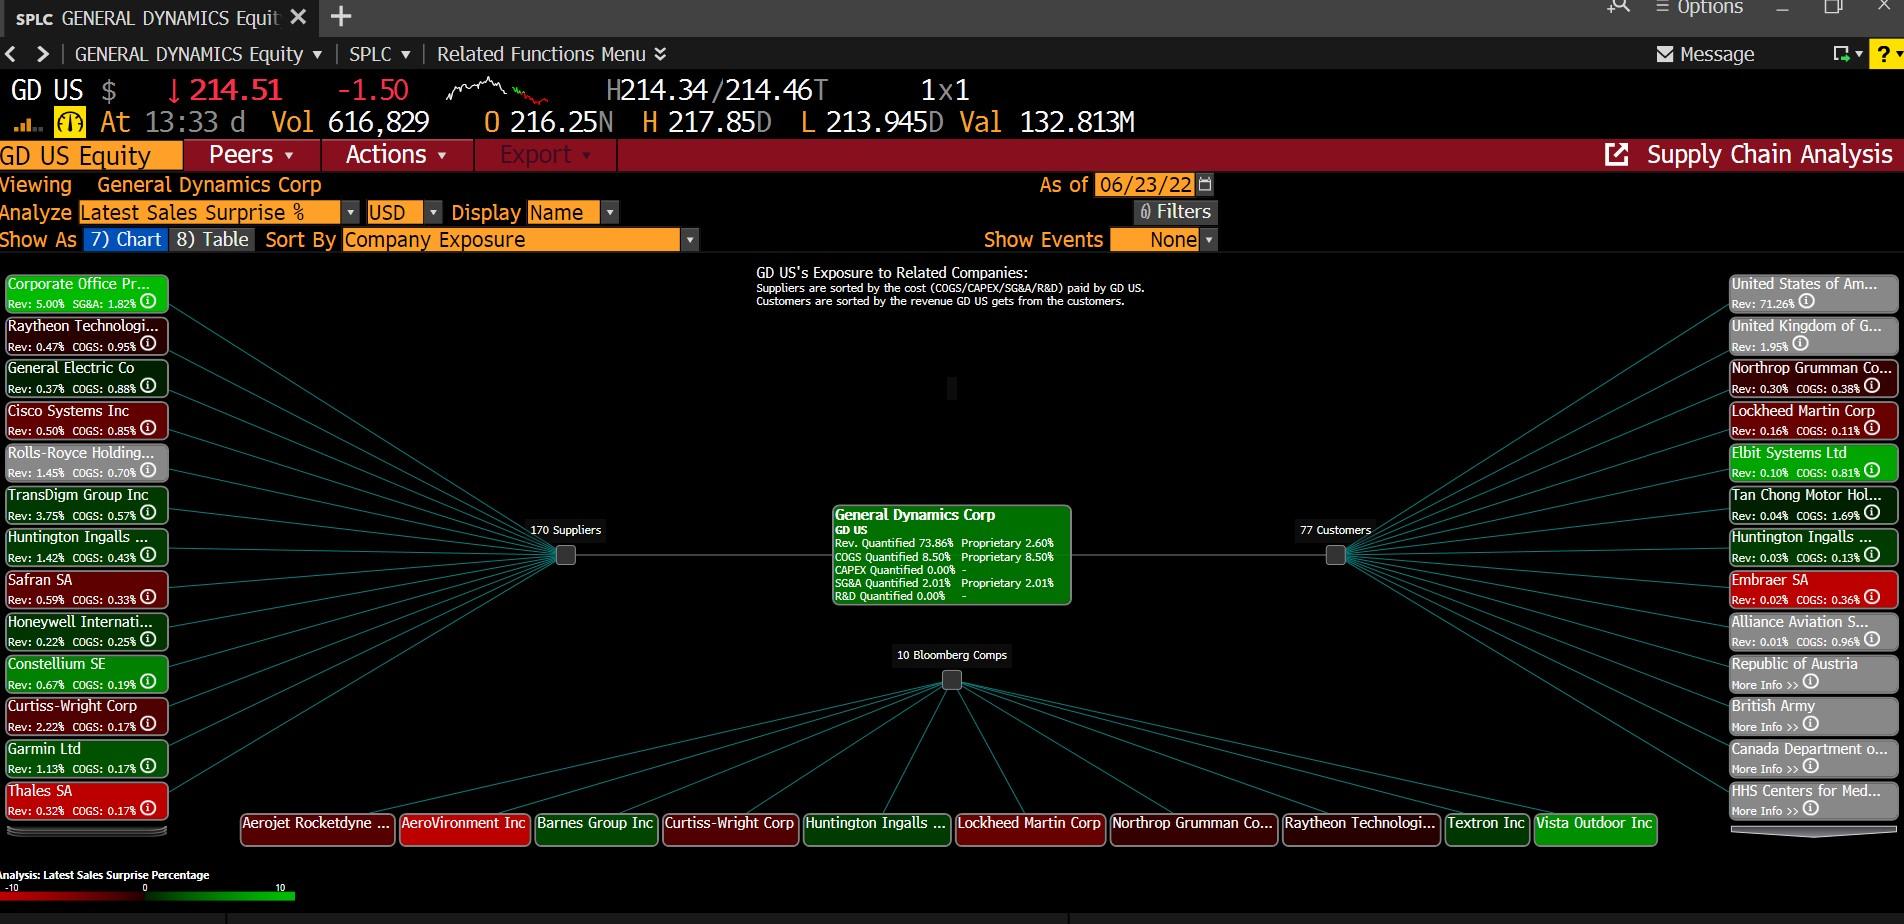Open the Display Name dropdown
Screen dimensions: 1904x924
[609, 212]
